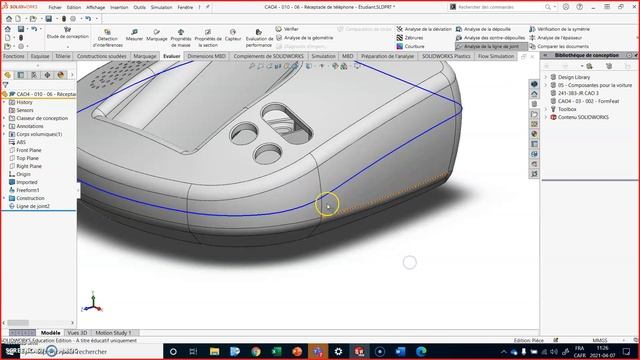Open Analyse des contre-dépouilles

pyautogui.click(x=490, y=38)
